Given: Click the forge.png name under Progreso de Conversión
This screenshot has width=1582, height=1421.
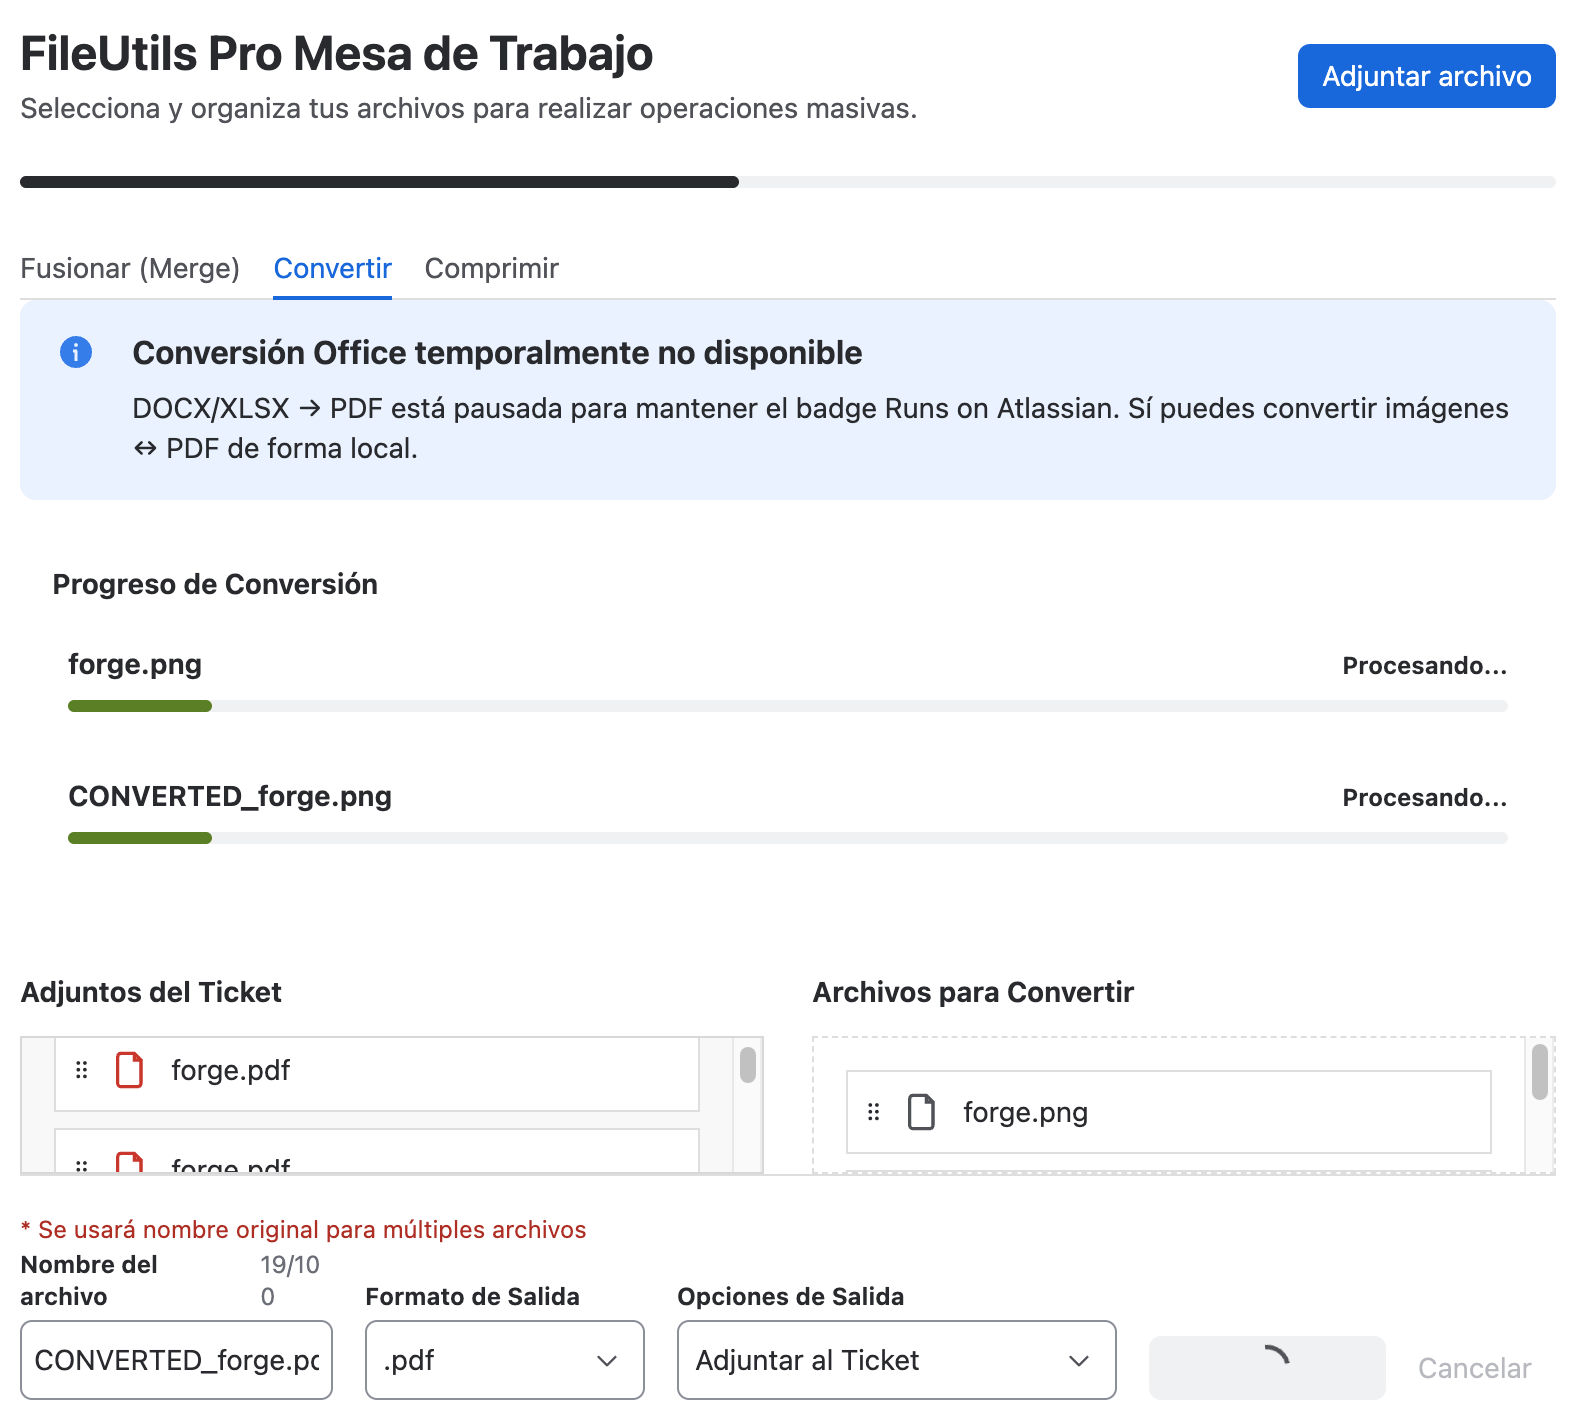Looking at the screenshot, I should [x=135, y=664].
